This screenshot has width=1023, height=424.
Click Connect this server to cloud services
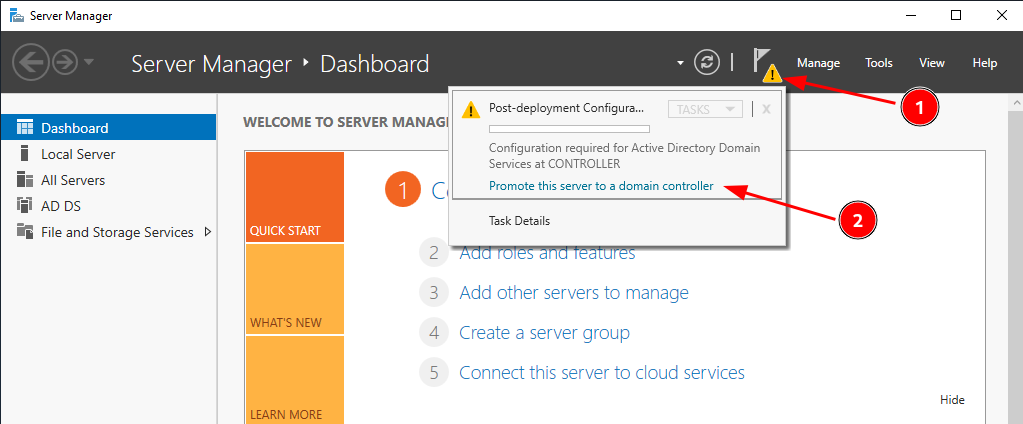[602, 372]
